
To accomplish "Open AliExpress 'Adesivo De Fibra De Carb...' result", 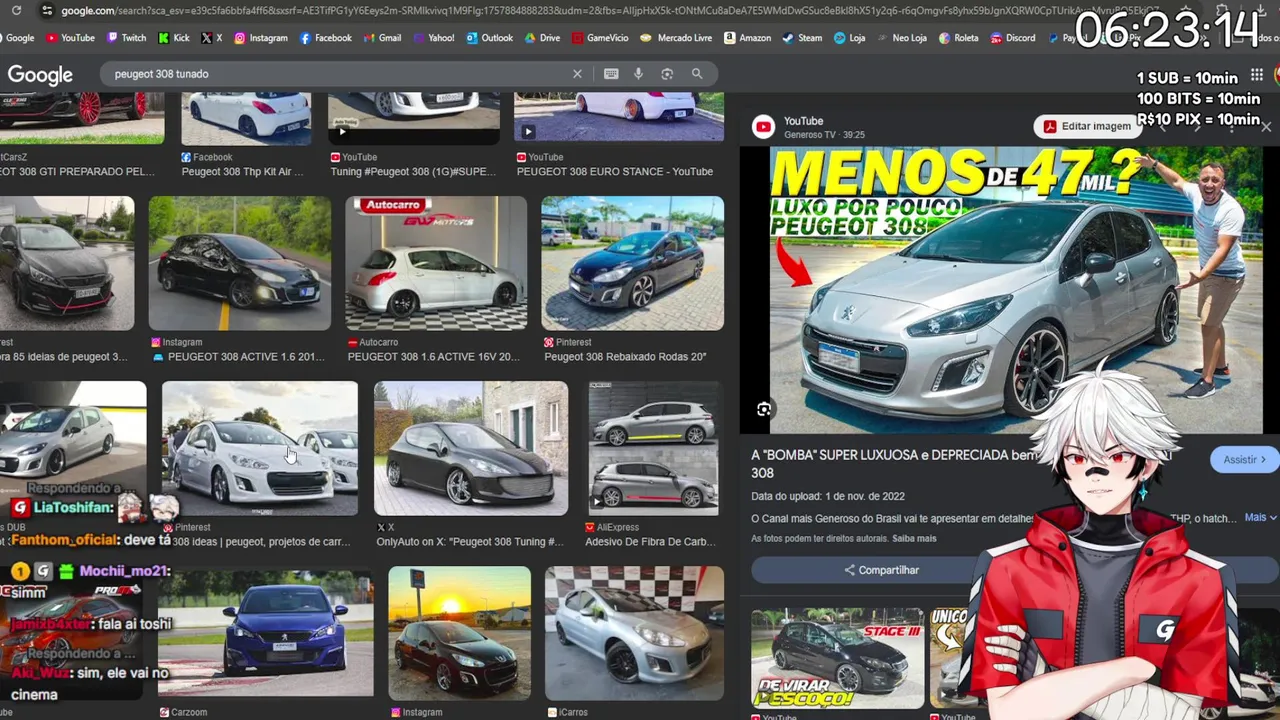I will click(650, 542).
